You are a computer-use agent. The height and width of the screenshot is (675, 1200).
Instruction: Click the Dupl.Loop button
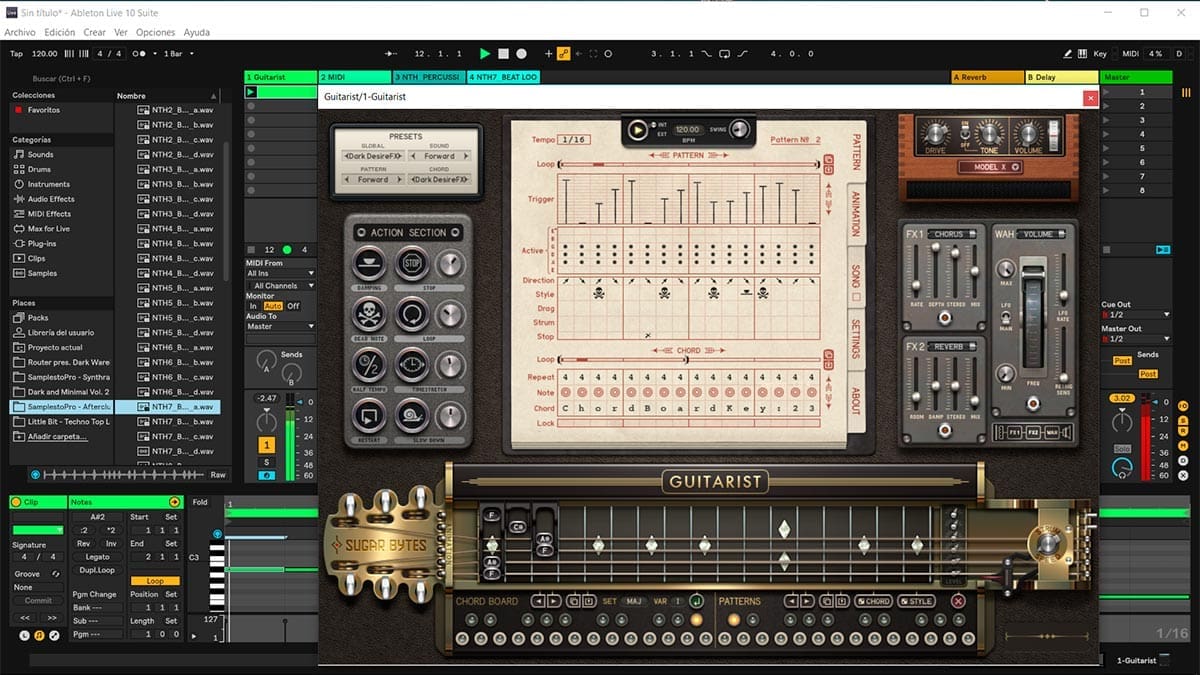coord(97,569)
